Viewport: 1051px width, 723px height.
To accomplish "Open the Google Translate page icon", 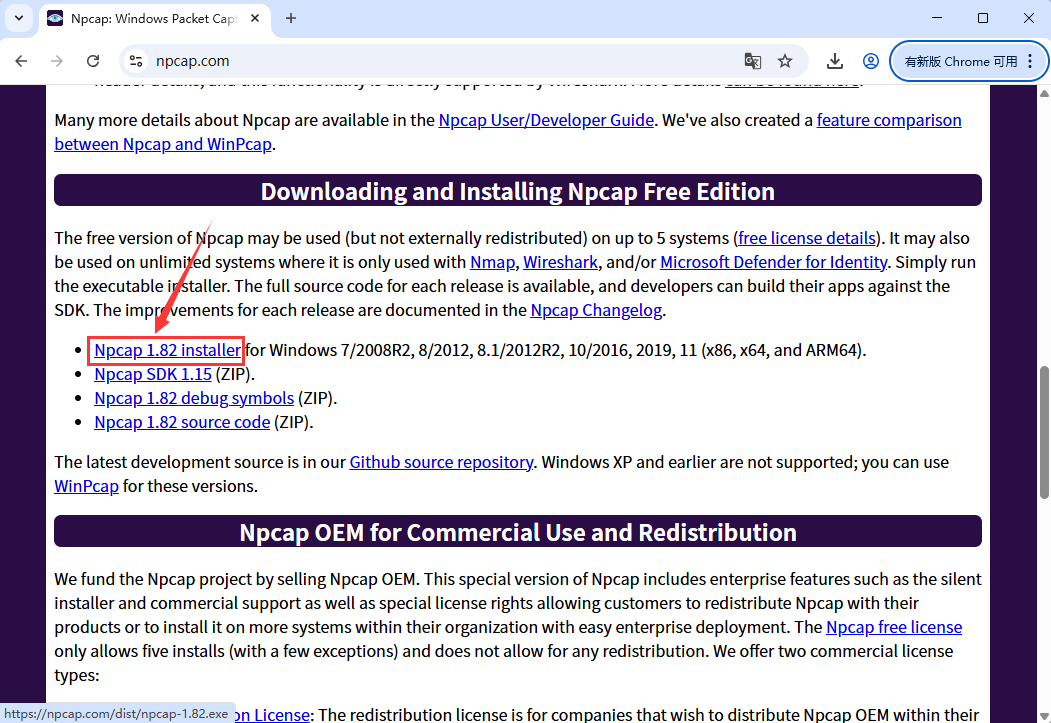I will [x=753, y=61].
